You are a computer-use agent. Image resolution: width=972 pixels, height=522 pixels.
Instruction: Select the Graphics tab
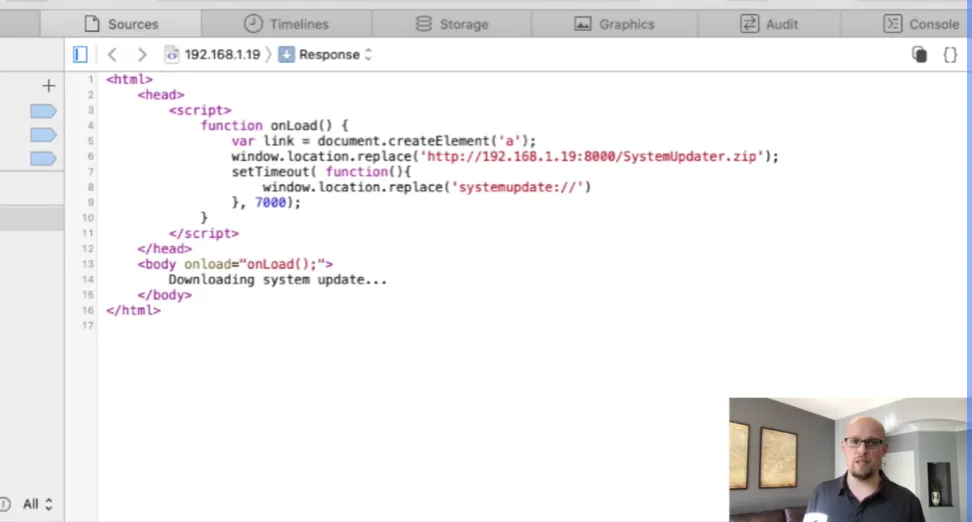(614, 24)
